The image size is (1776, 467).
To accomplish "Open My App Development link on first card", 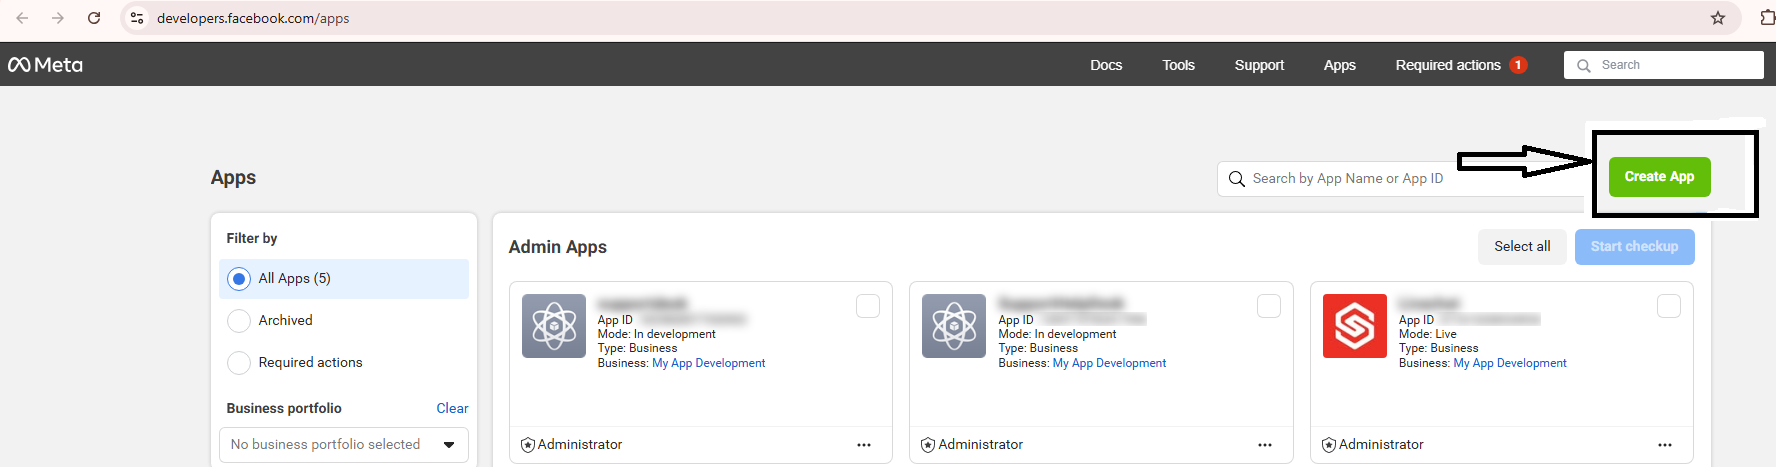I will 708,363.
